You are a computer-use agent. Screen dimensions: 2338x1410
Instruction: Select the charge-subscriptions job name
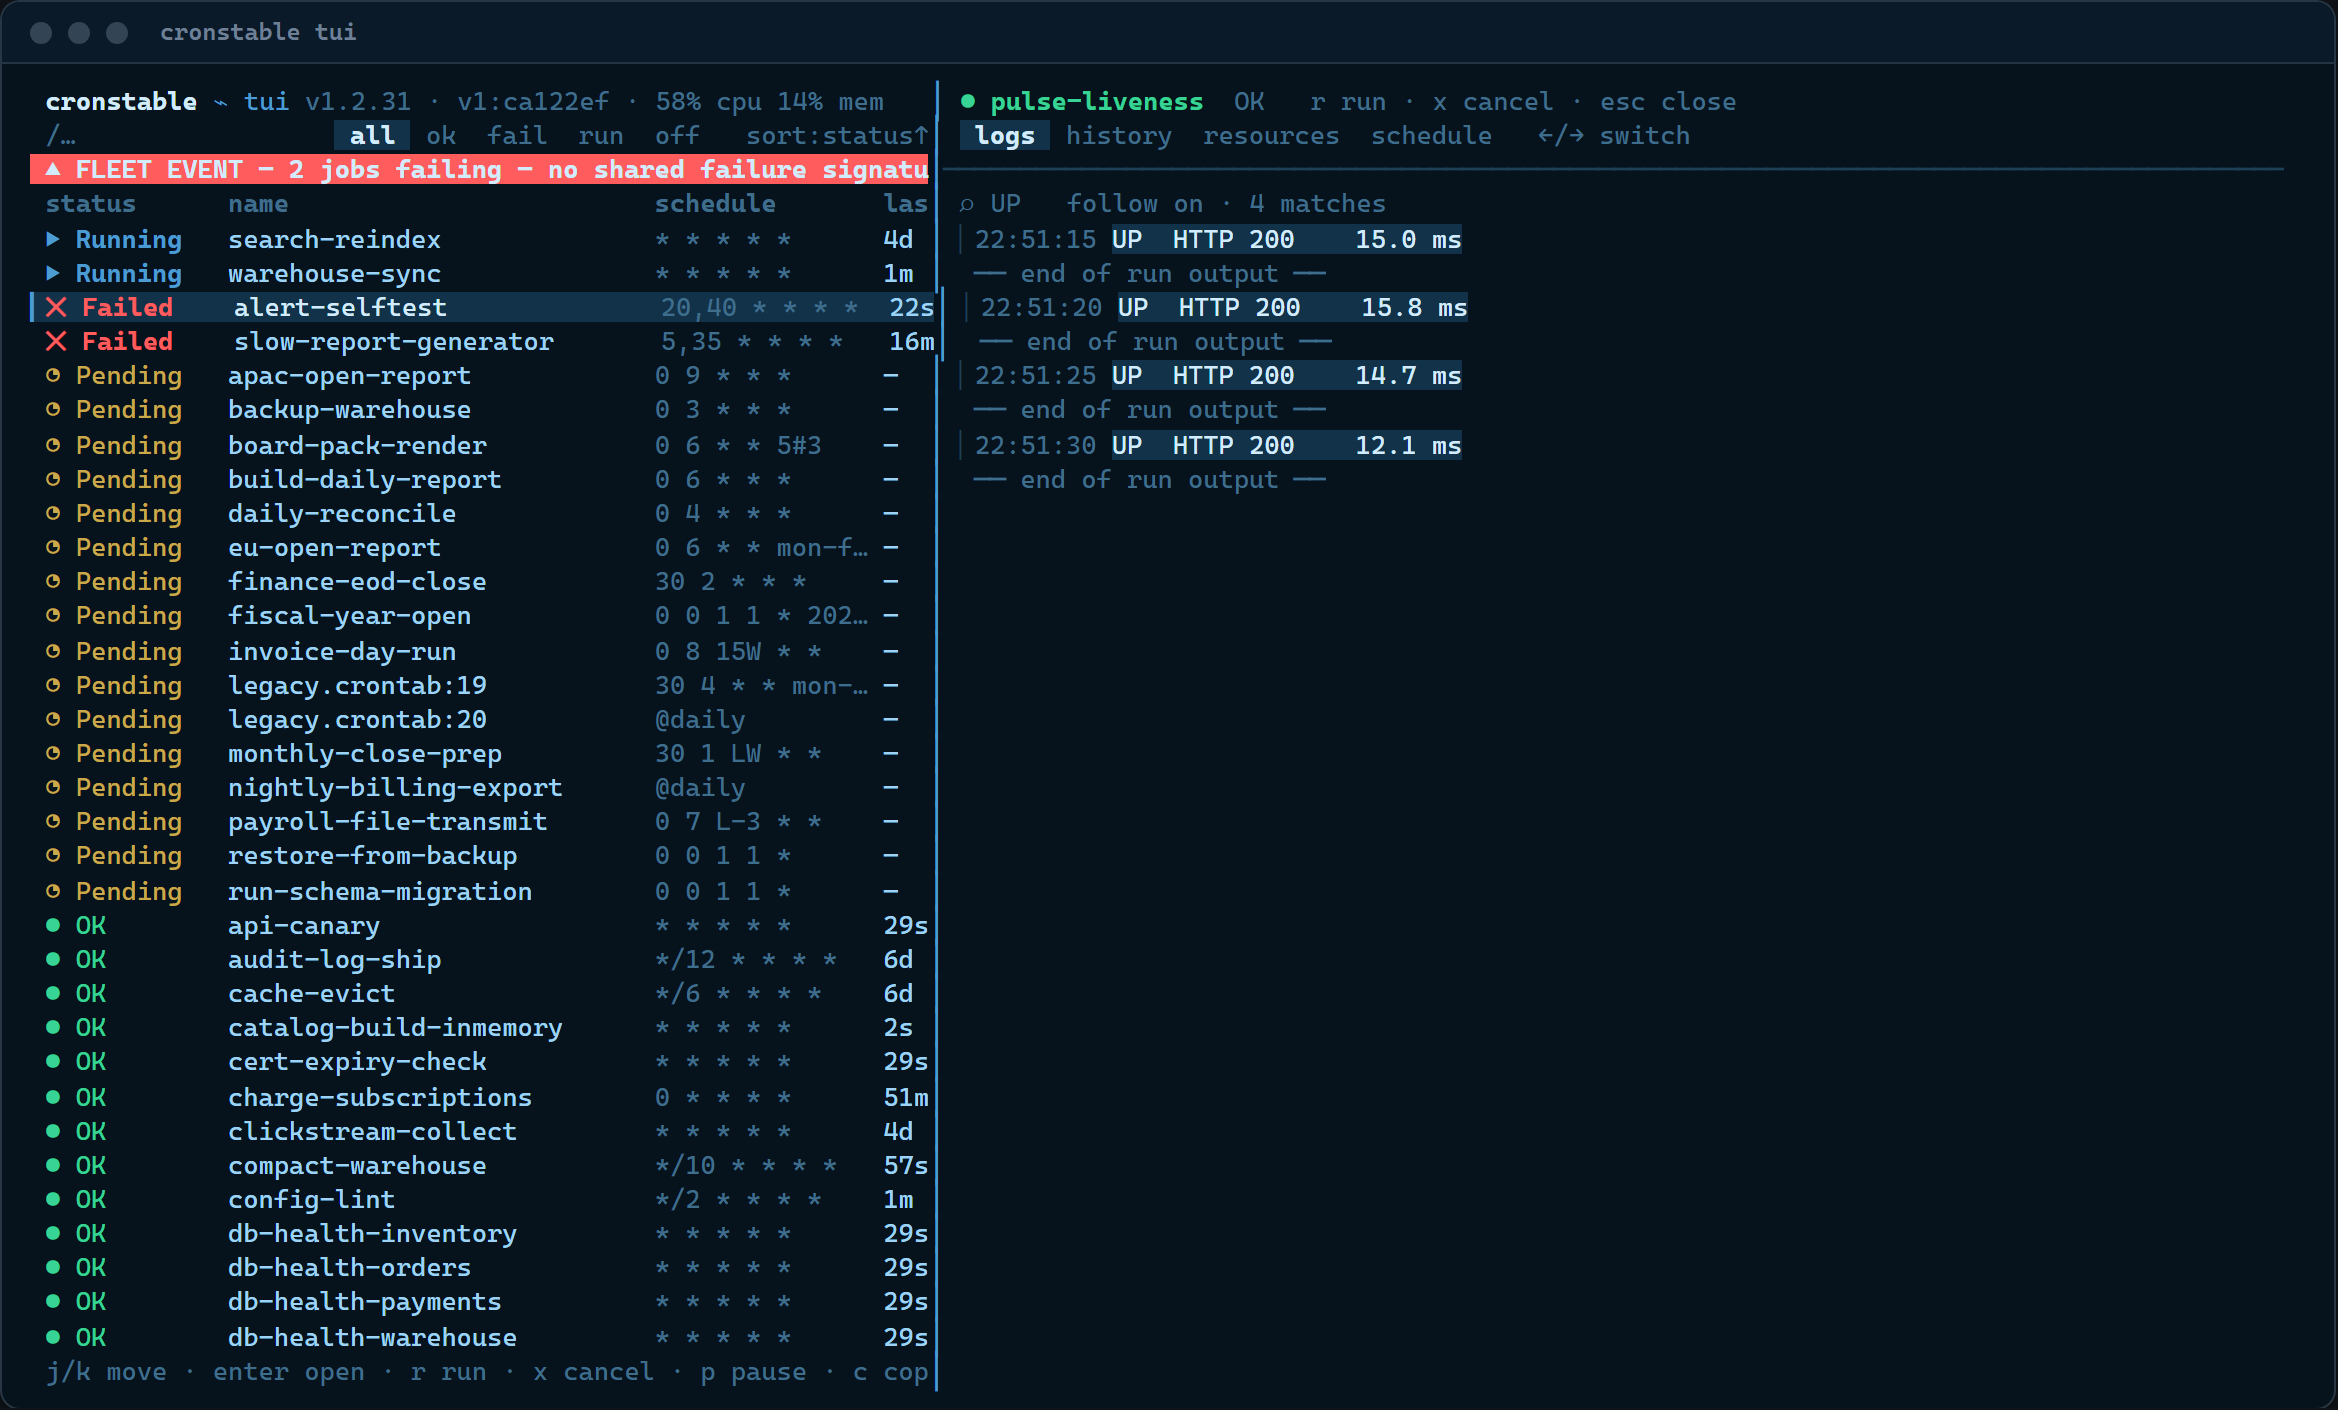(x=380, y=1097)
